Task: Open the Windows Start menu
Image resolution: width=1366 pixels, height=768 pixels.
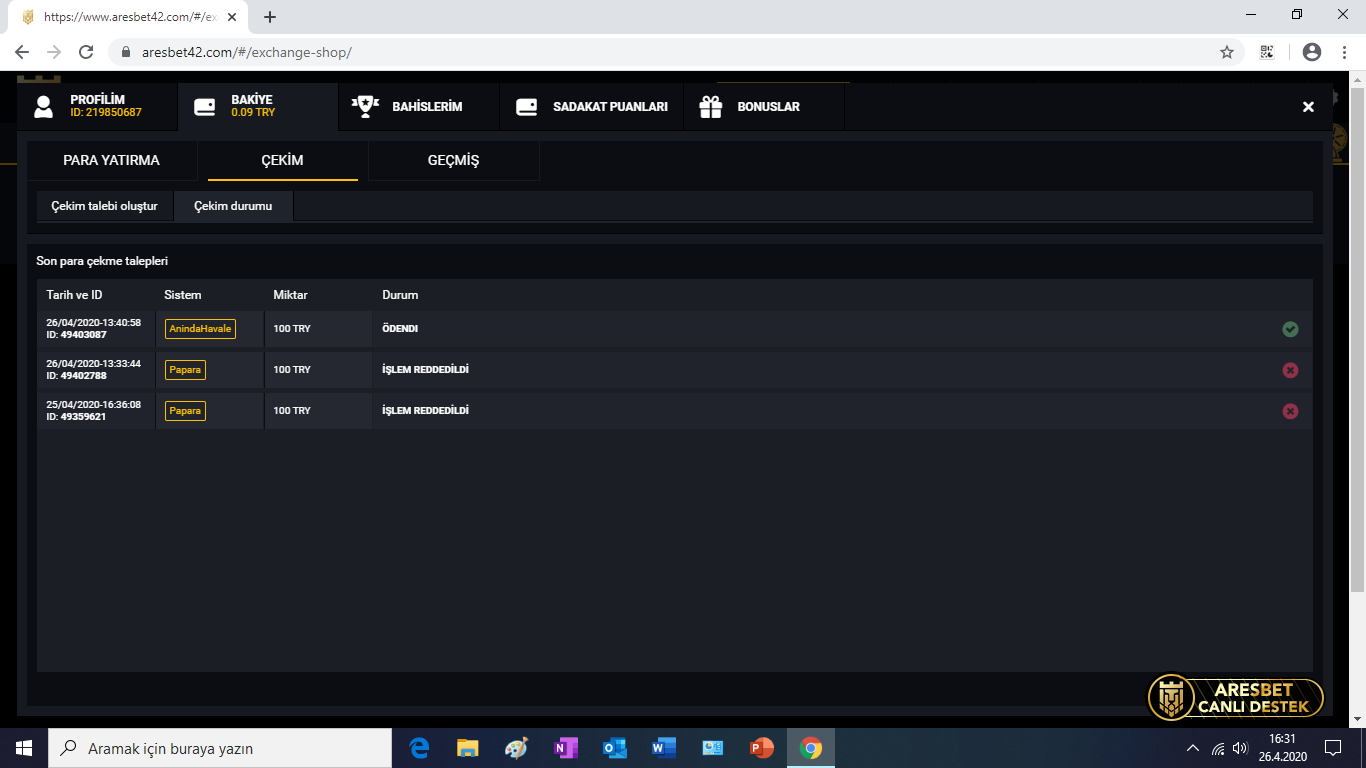Action: (x=24, y=748)
